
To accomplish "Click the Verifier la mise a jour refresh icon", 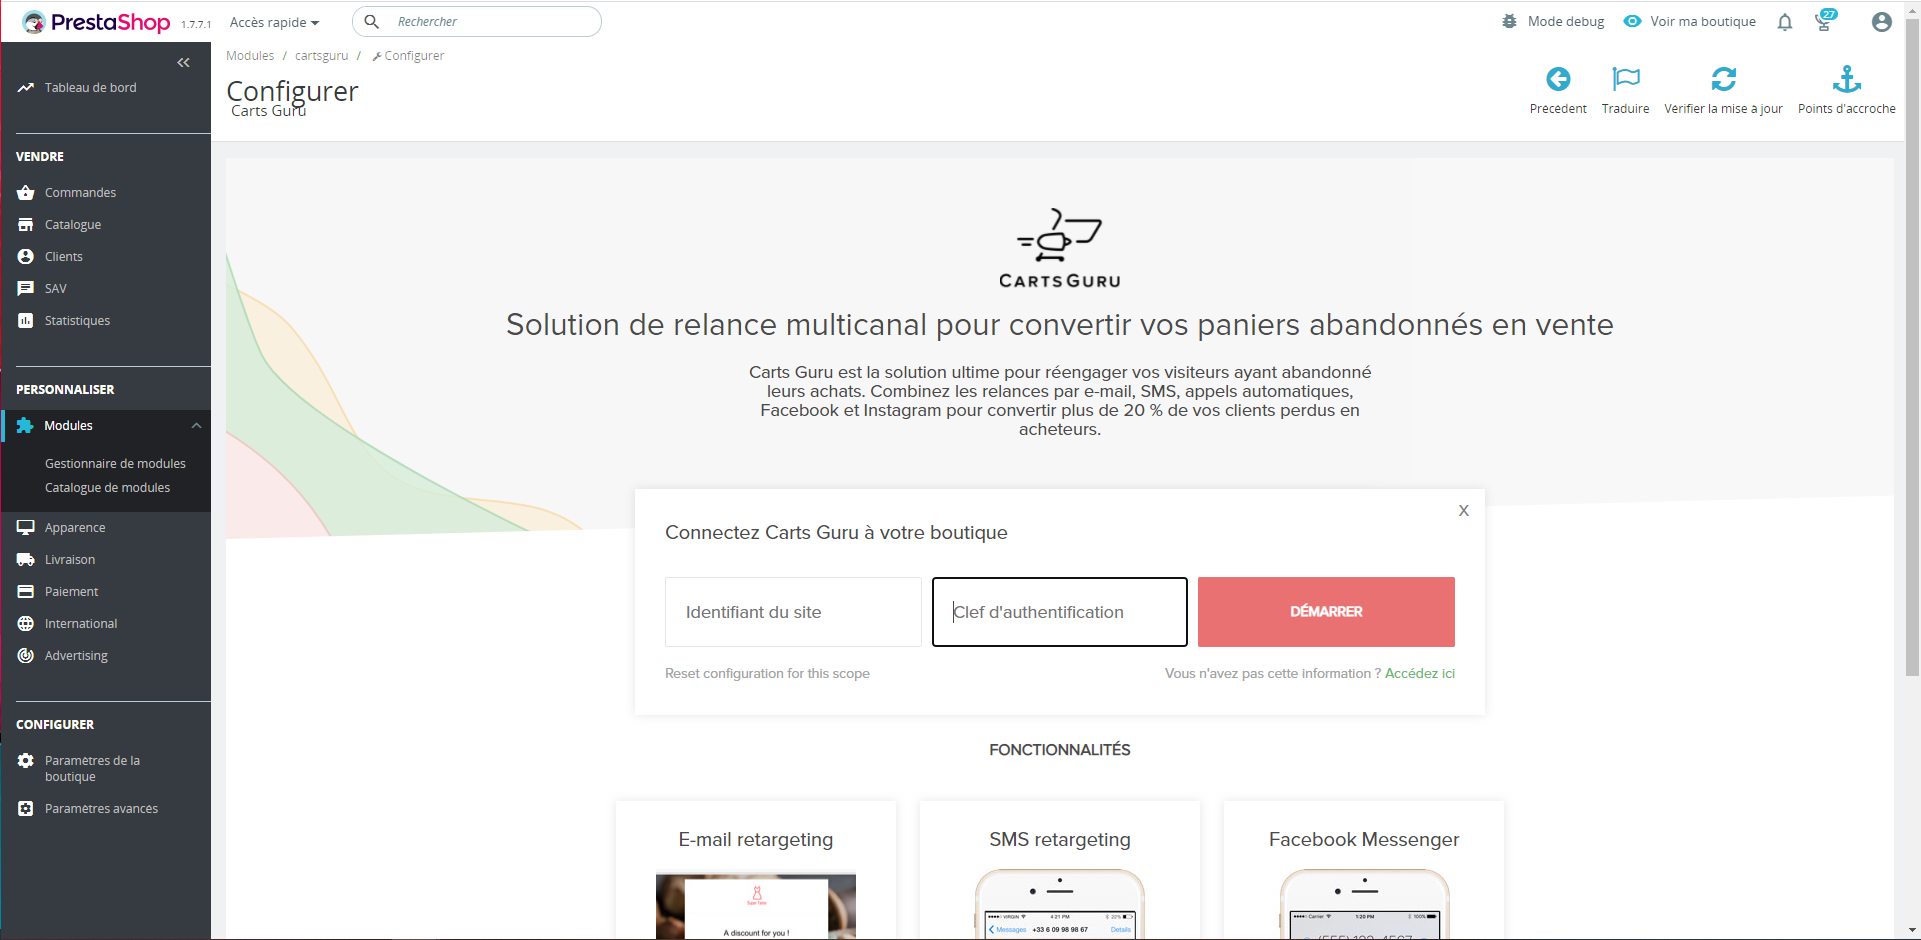I will 1724,79.
